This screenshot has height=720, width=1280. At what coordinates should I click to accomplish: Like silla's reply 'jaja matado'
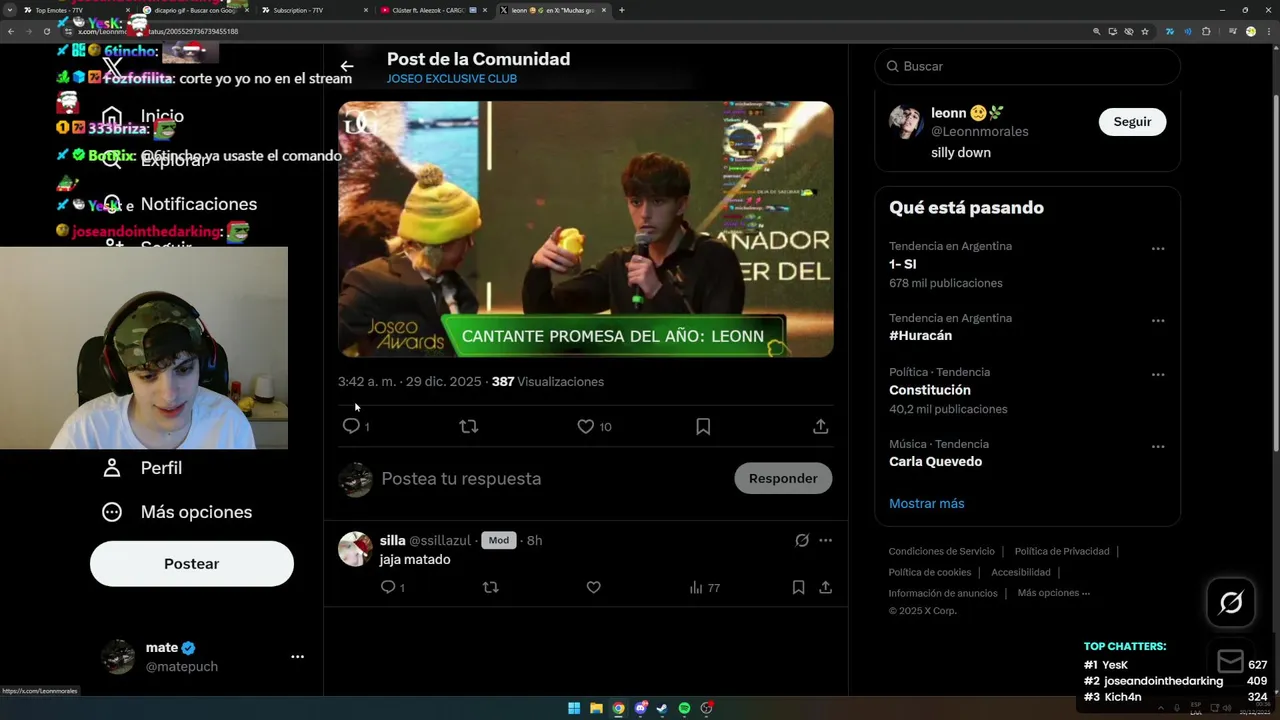(593, 587)
